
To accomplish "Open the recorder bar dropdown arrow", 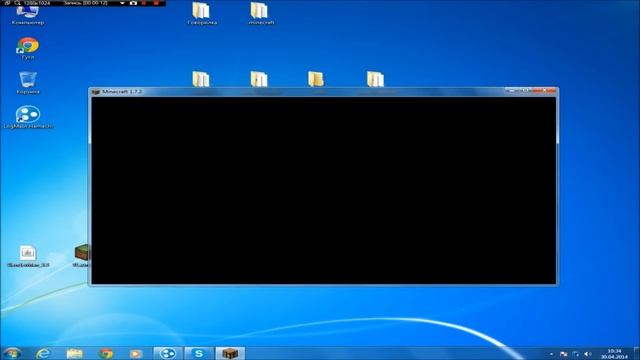I will pos(122,3).
